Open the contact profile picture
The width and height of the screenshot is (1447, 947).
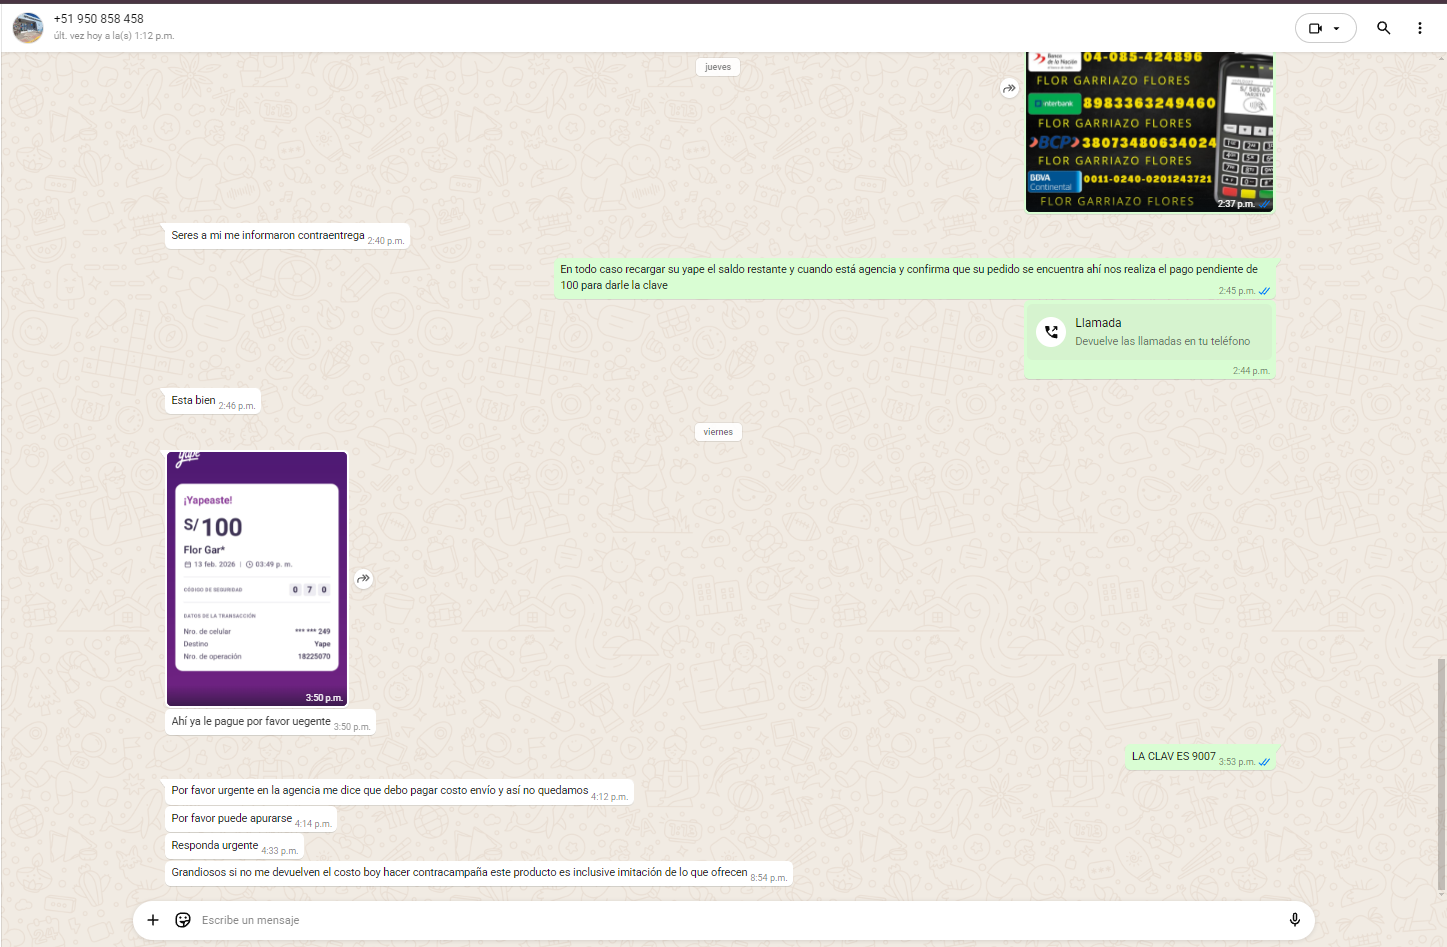point(28,27)
